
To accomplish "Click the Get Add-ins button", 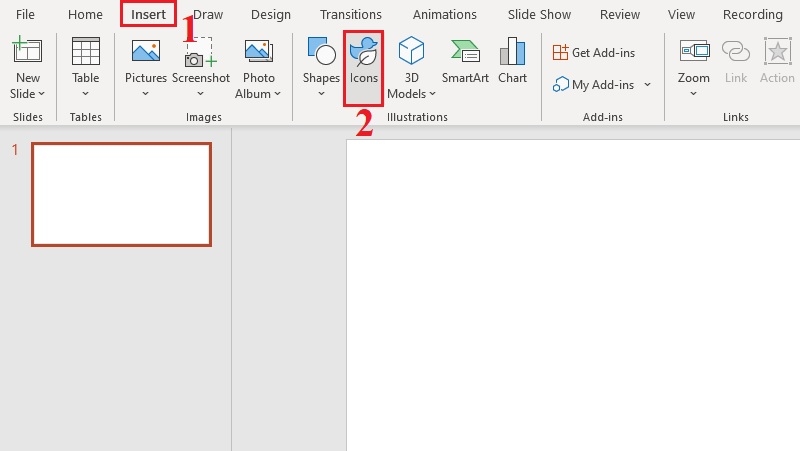I will [594, 53].
